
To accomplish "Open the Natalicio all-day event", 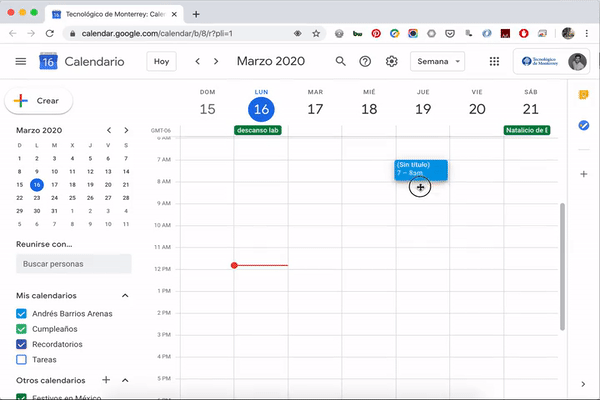I will coord(527,130).
